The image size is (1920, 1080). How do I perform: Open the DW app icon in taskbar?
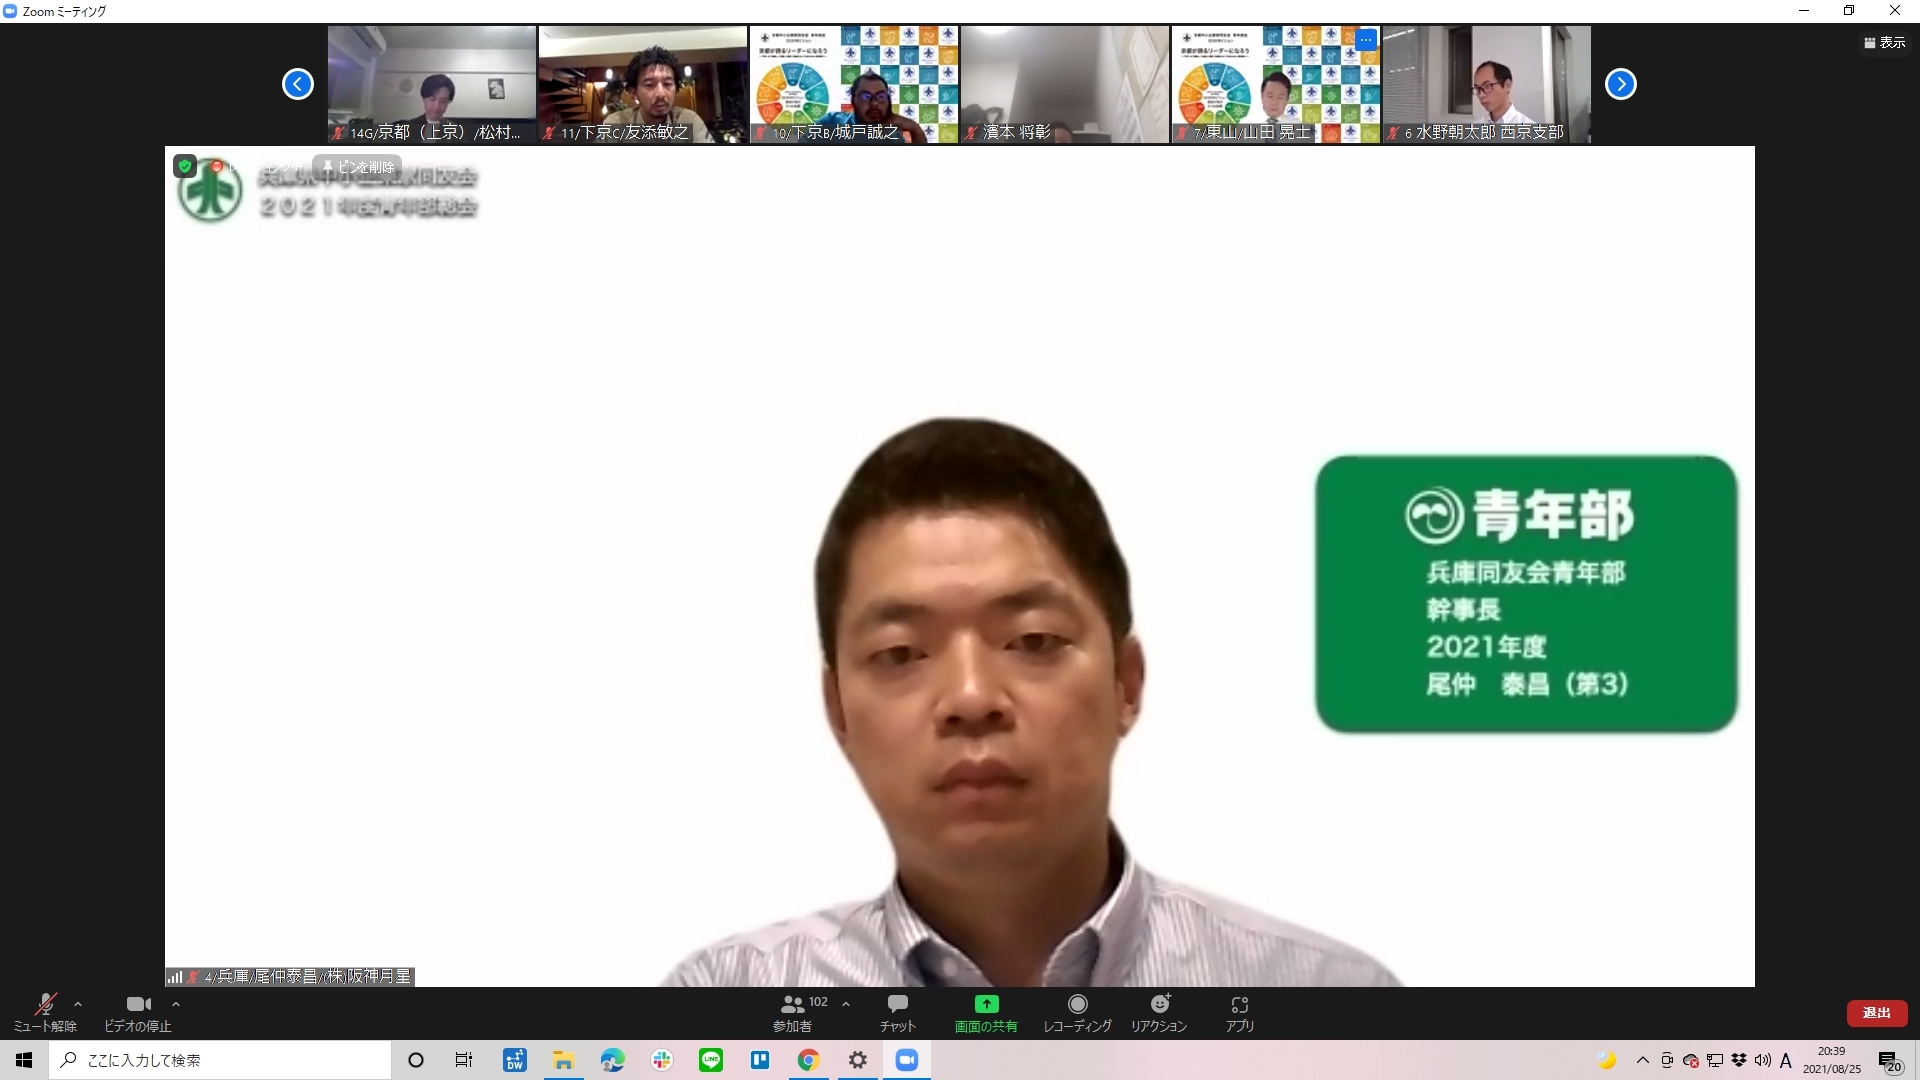(x=515, y=1060)
